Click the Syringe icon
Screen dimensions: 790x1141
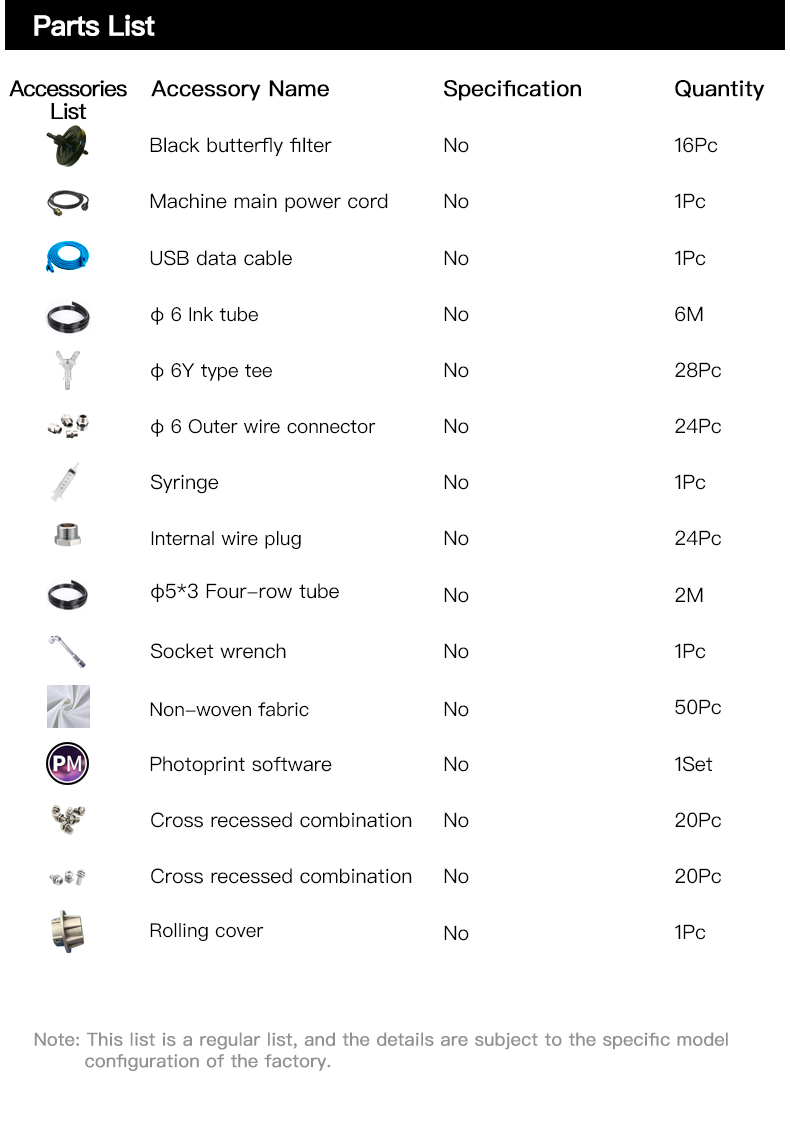[68, 482]
